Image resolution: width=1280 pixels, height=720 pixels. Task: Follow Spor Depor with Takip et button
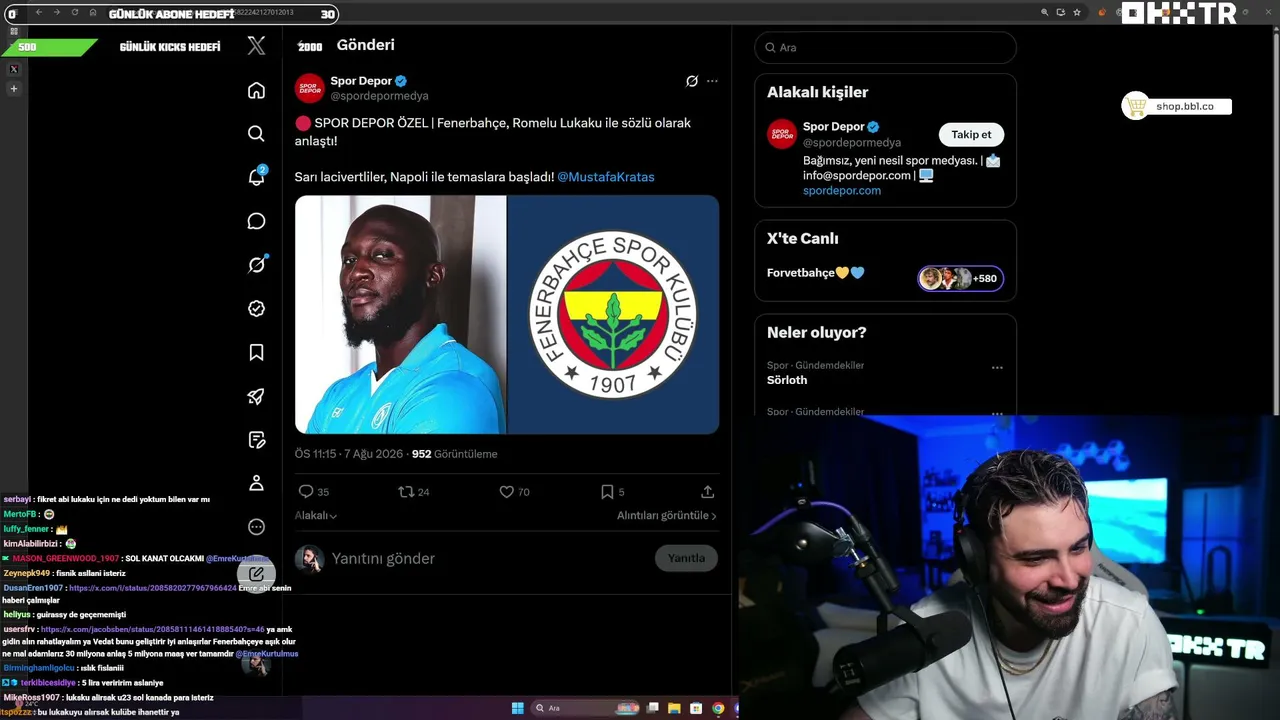click(x=971, y=135)
